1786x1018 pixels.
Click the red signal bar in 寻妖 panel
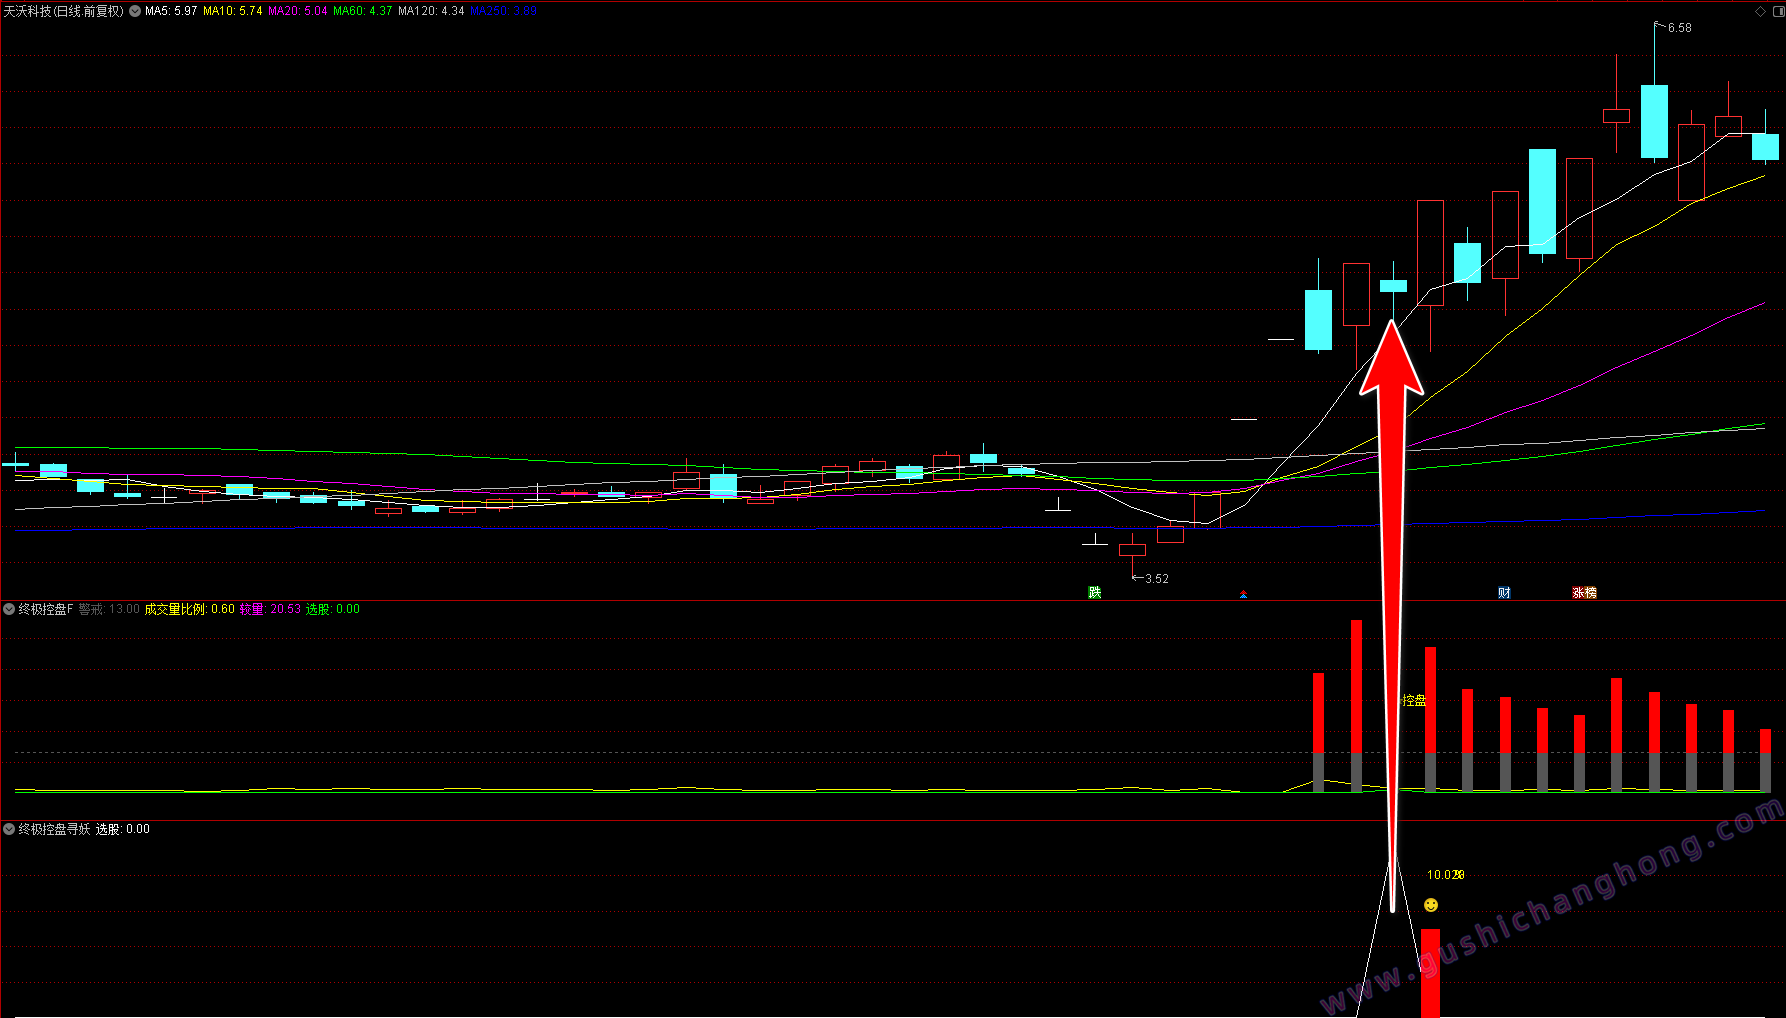[x=1430, y=973]
